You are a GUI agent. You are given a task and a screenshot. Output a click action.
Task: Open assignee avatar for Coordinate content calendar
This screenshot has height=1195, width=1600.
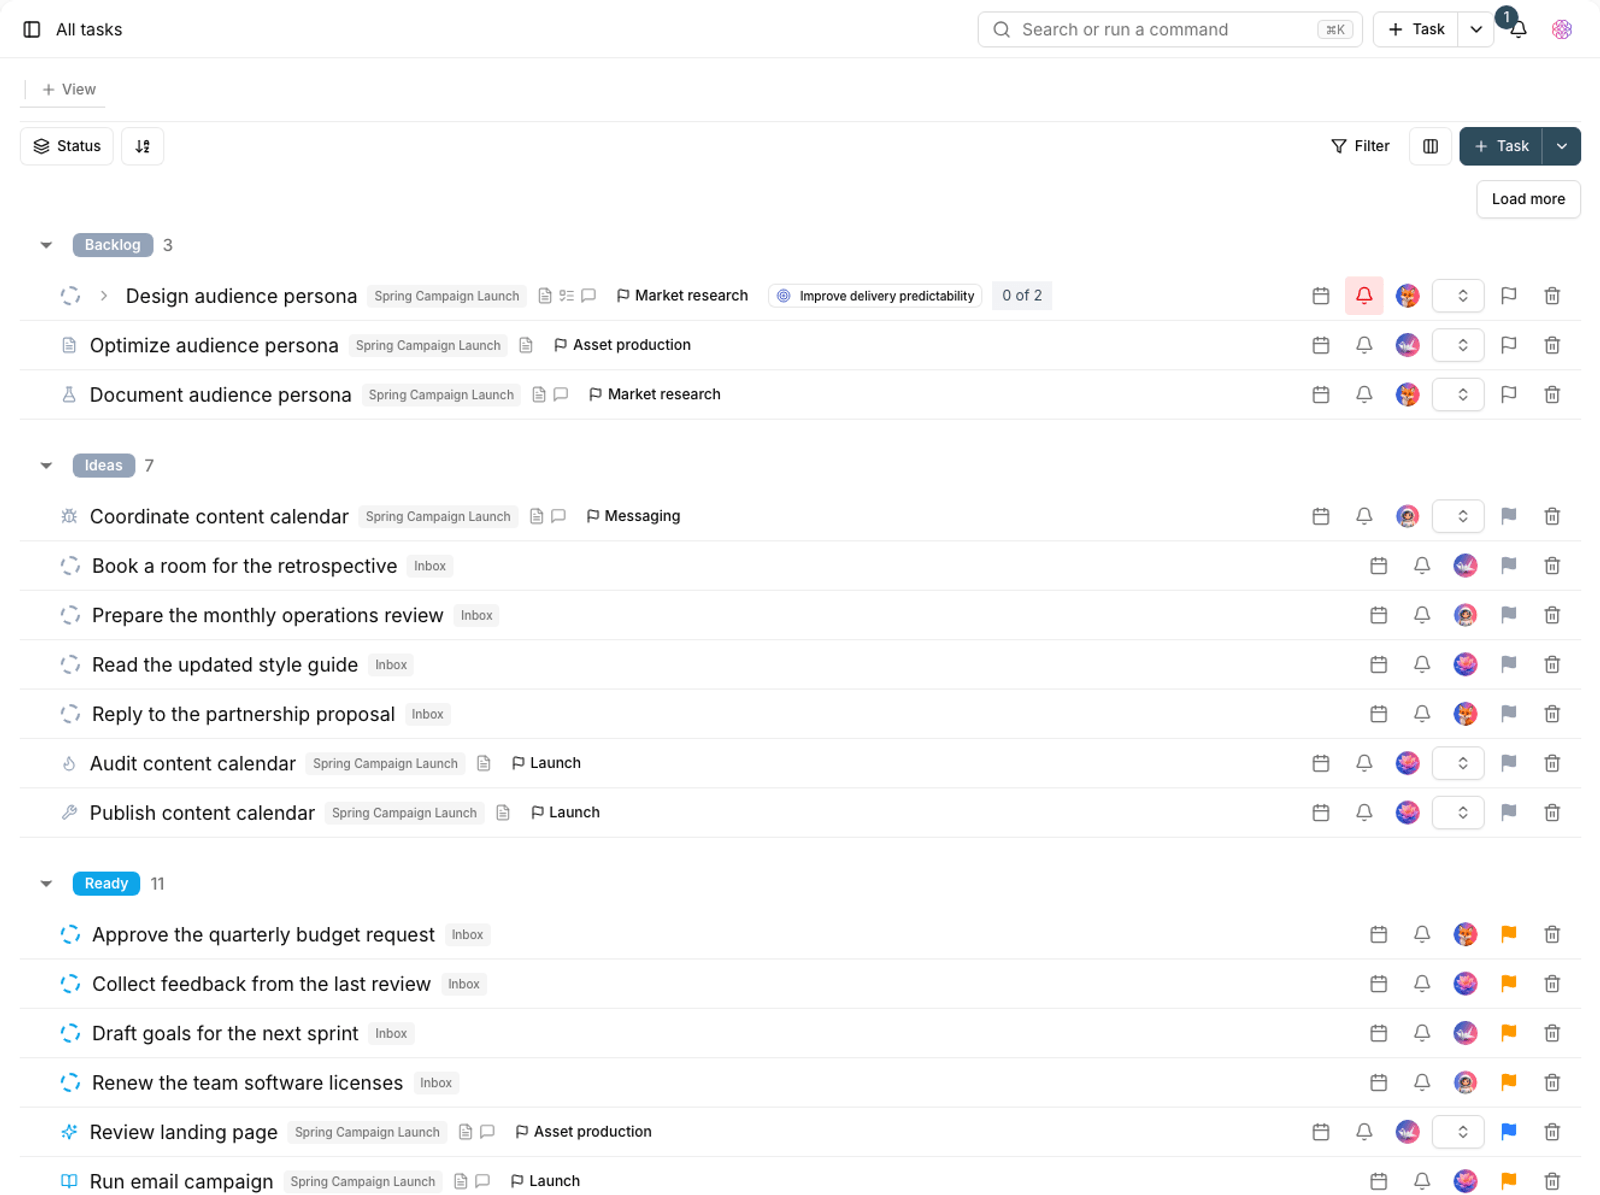(x=1407, y=516)
